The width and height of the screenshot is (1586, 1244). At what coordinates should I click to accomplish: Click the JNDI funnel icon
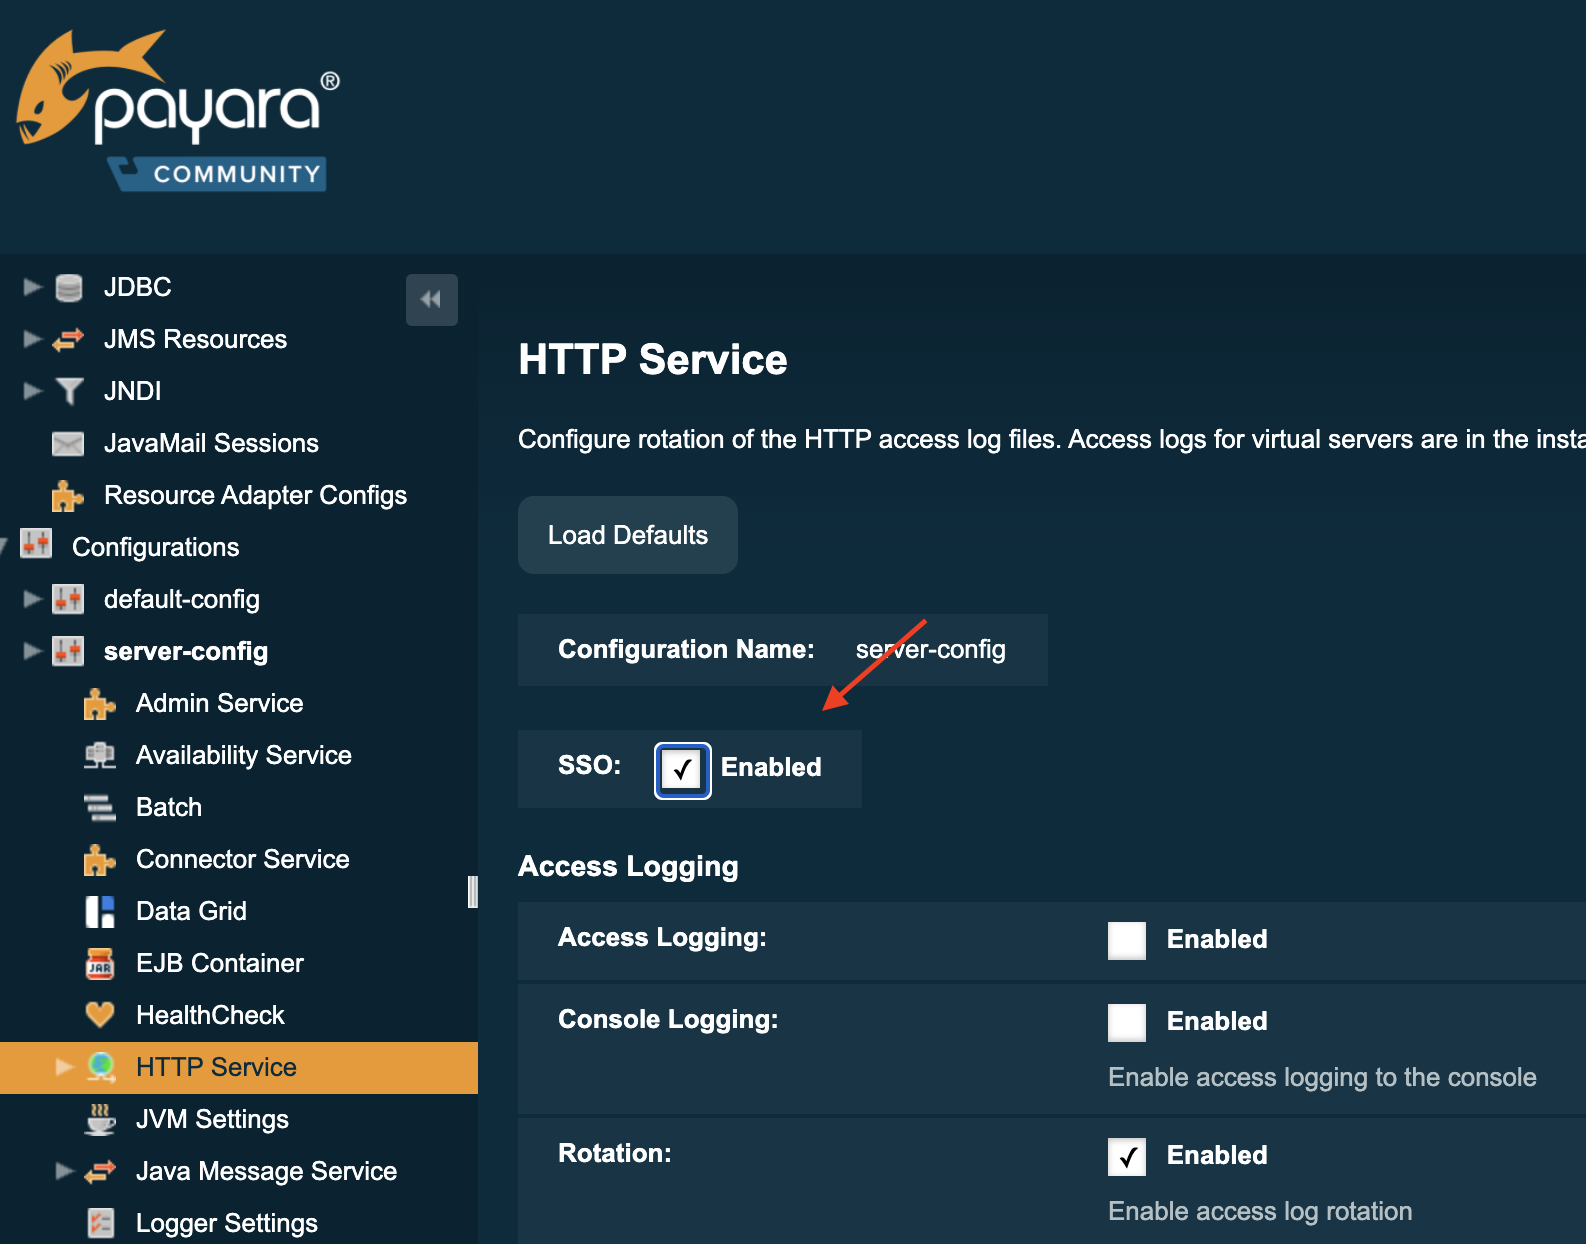69,391
